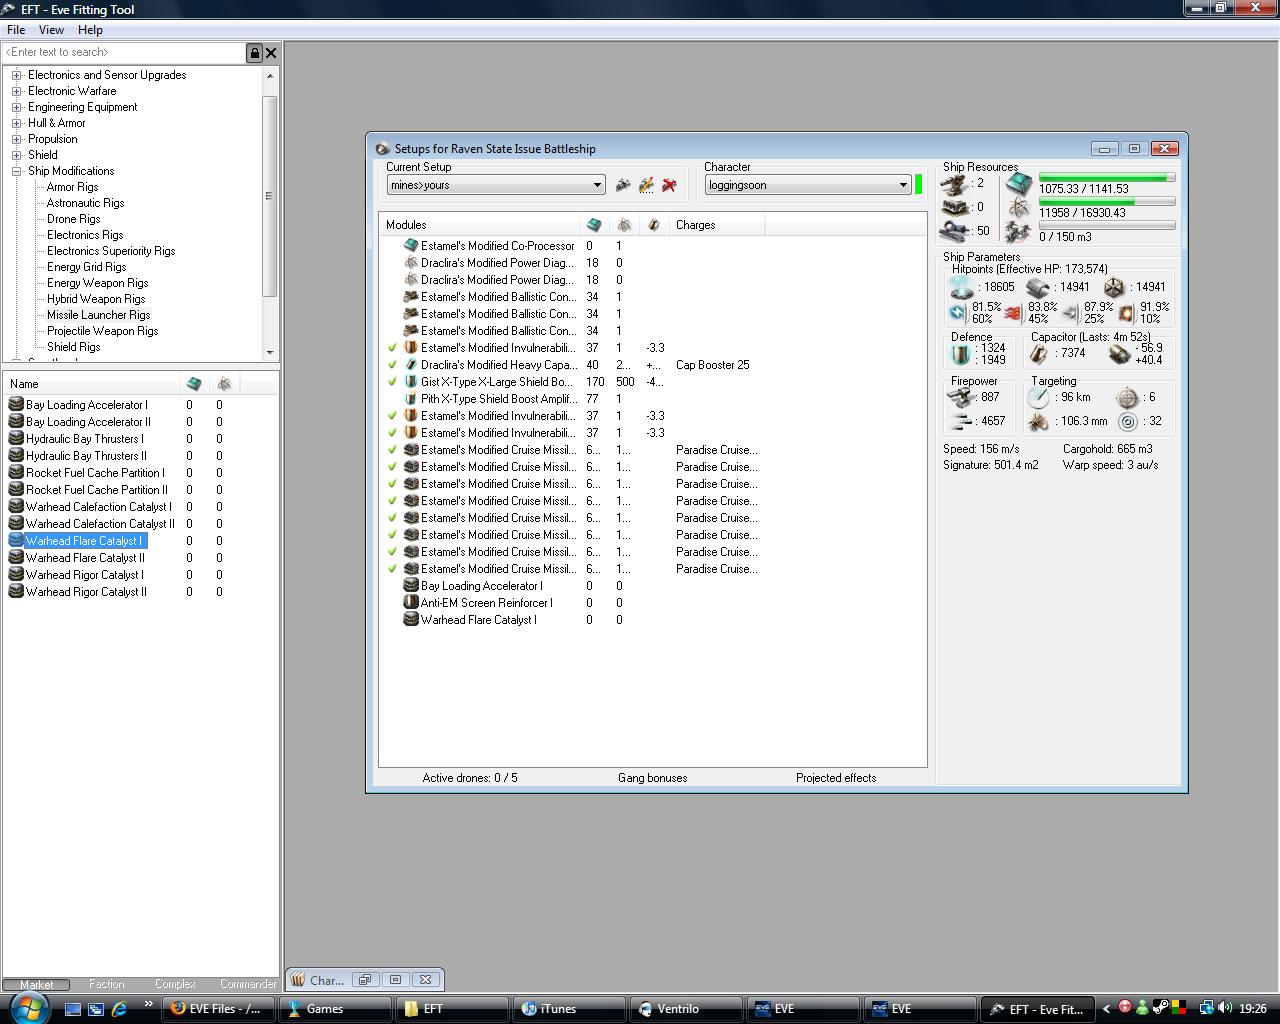Click the Projected effects label
The width and height of the screenshot is (1280, 1024).
pos(835,778)
